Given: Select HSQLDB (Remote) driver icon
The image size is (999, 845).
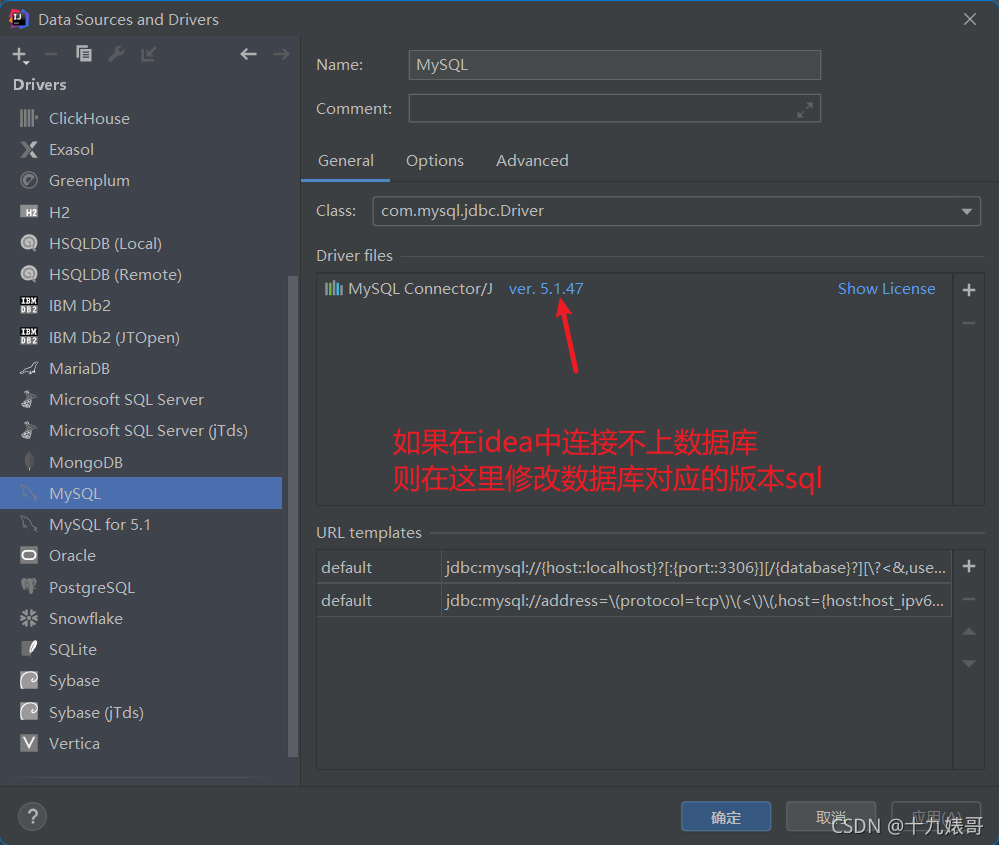Looking at the screenshot, I should pos(29,274).
